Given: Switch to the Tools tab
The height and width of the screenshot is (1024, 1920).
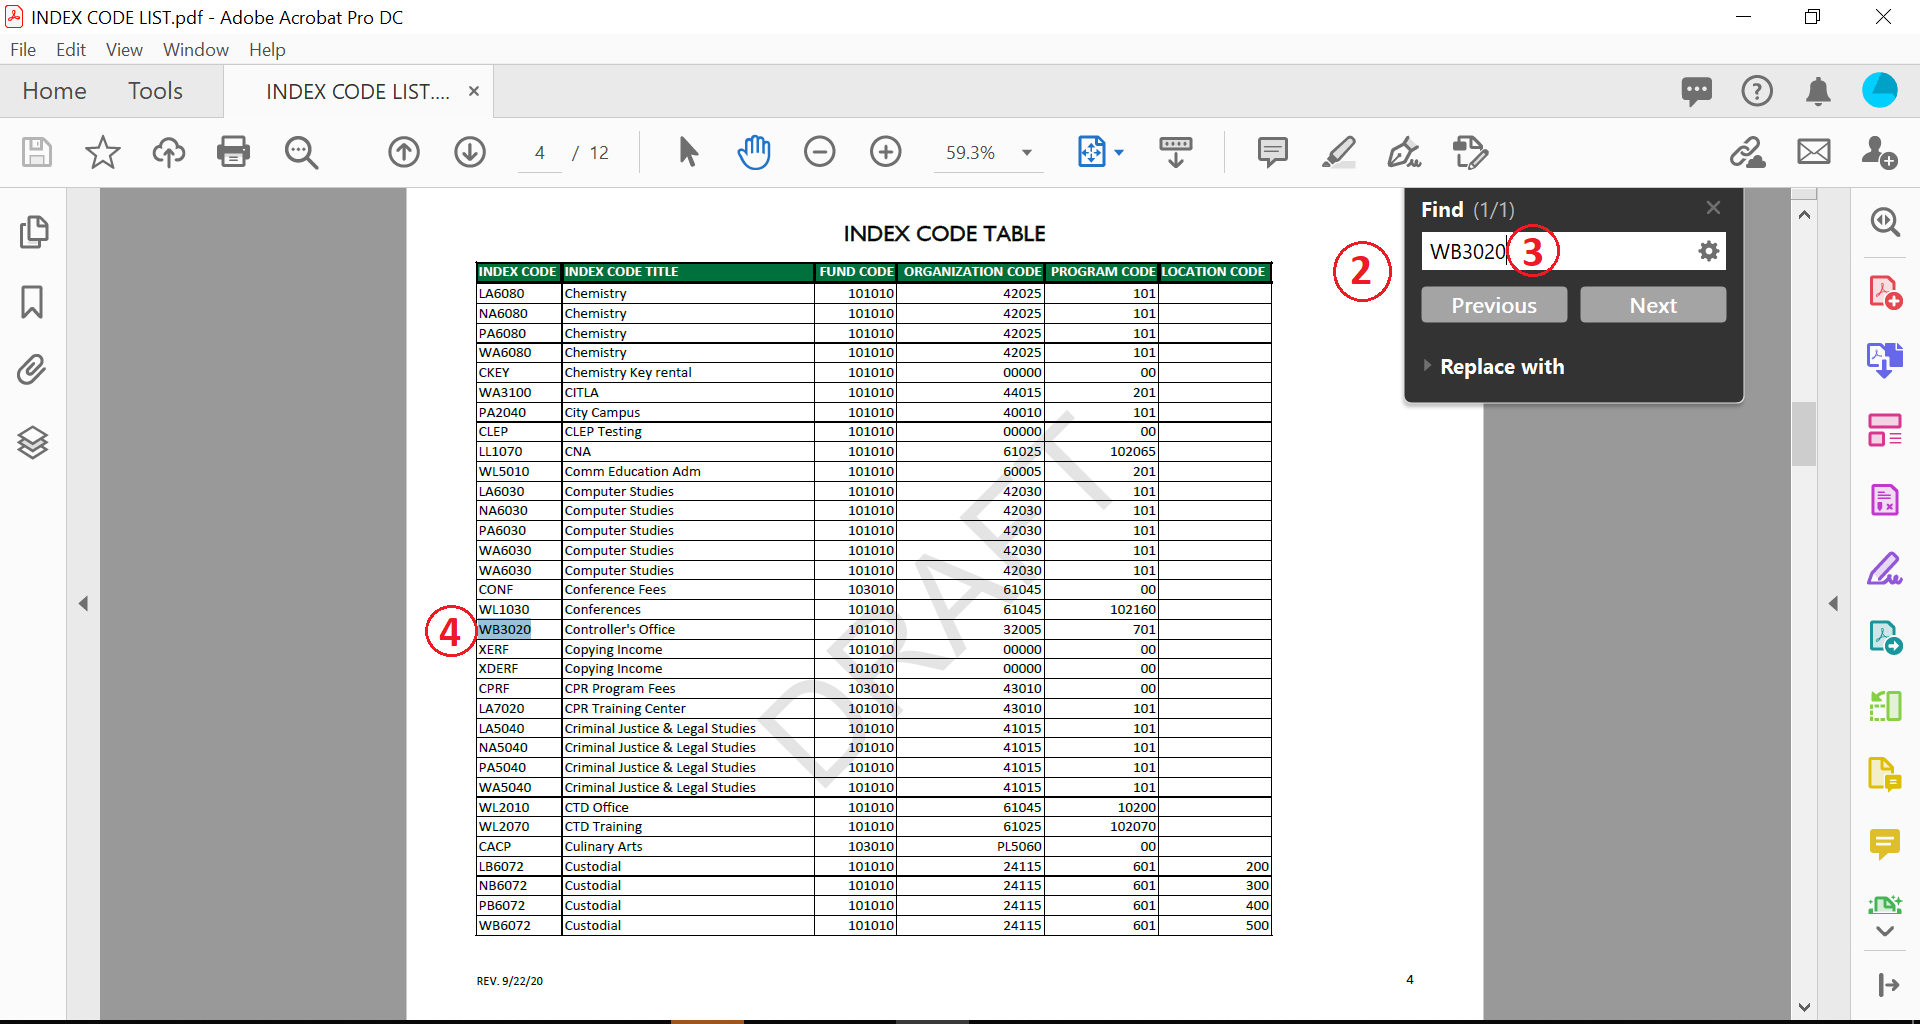Looking at the screenshot, I should coord(155,91).
